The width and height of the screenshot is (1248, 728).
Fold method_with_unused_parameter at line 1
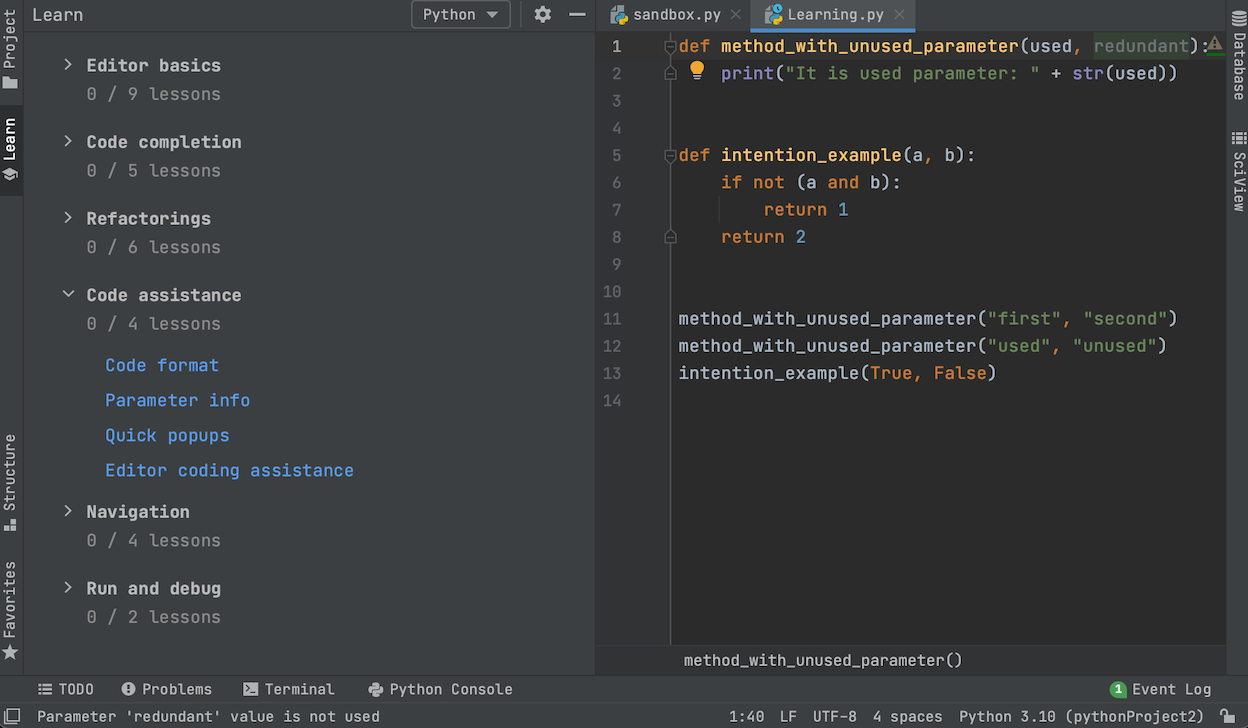(x=670, y=46)
